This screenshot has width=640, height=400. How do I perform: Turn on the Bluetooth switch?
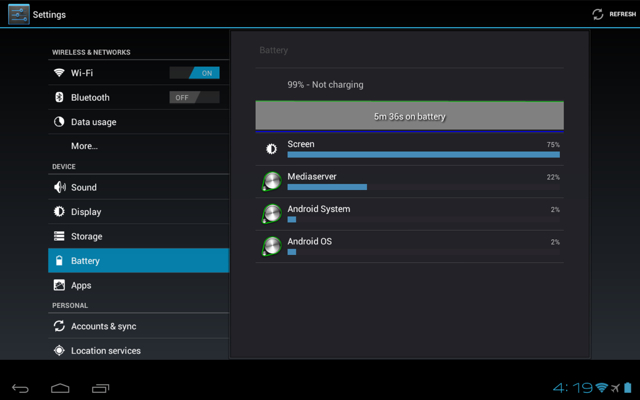(194, 98)
